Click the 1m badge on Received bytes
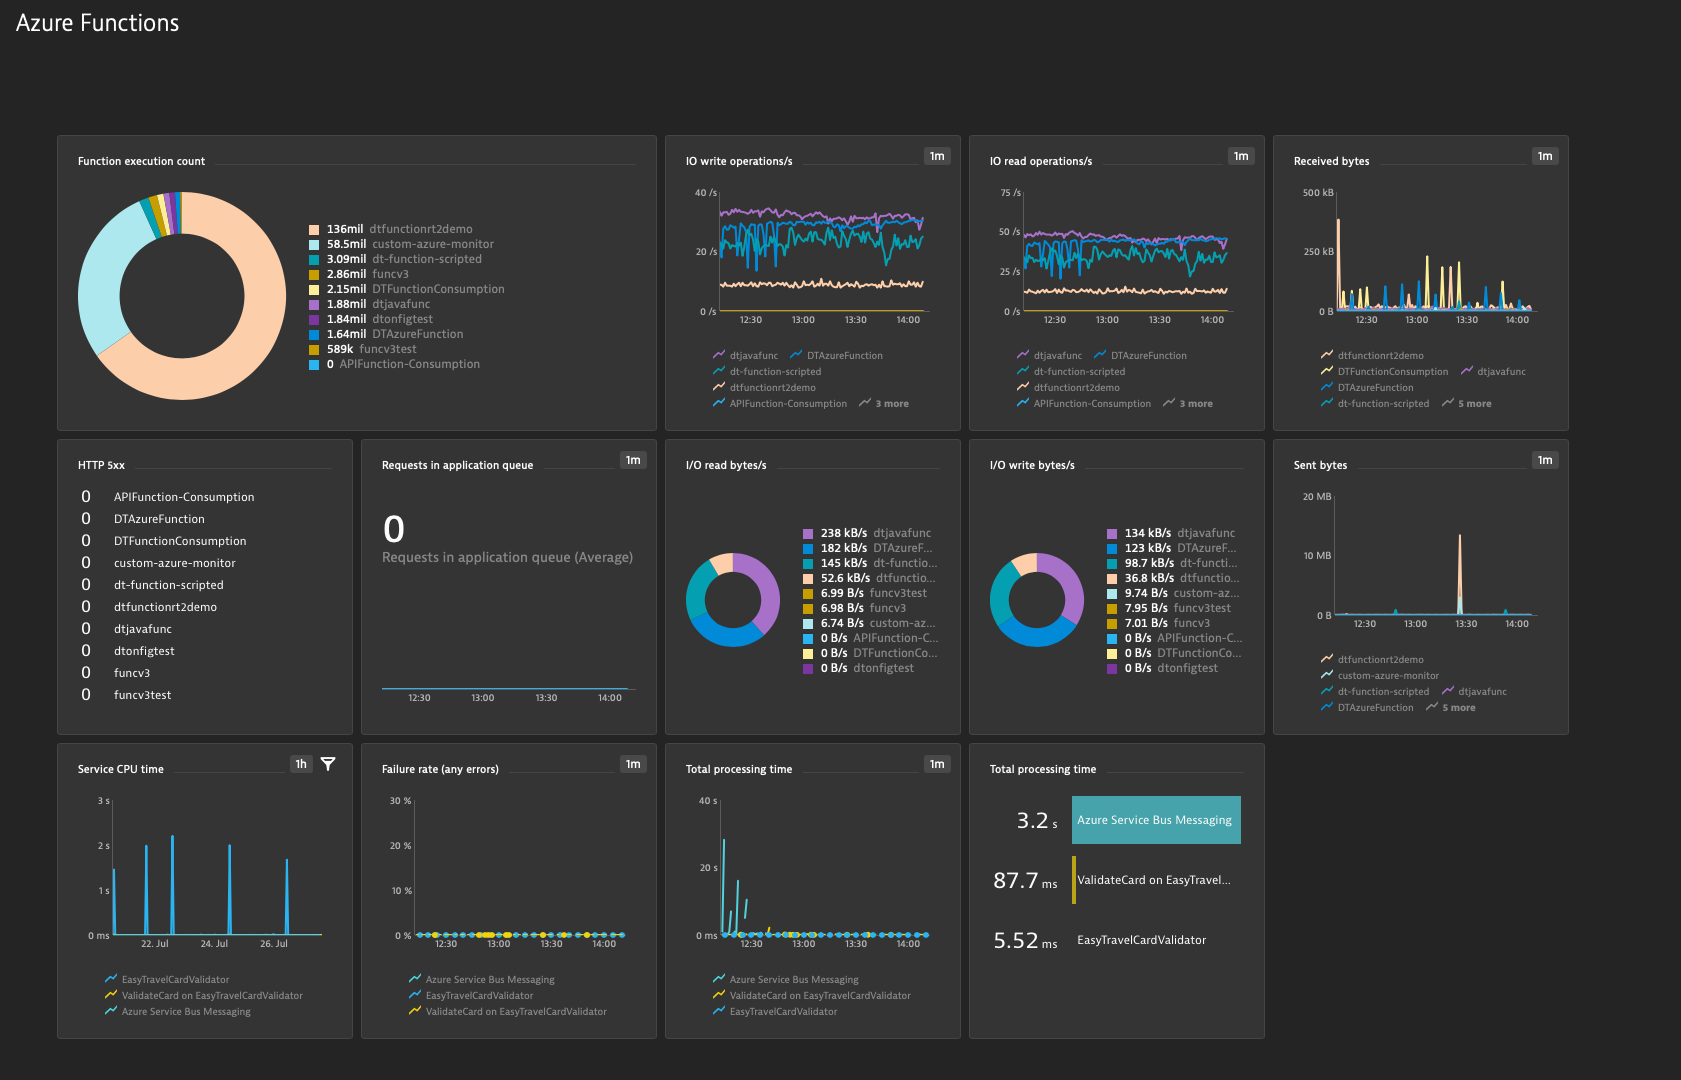 click(1545, 156)
